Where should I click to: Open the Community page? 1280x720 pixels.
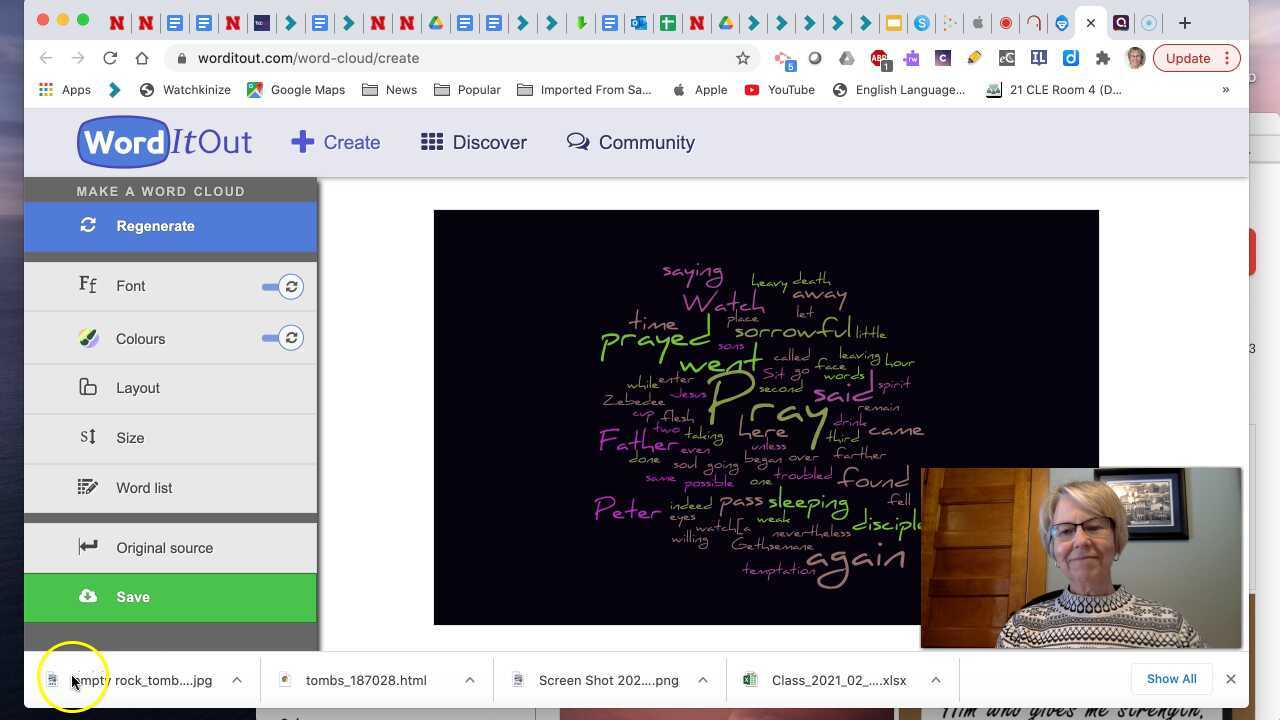[x=631, y=142]
